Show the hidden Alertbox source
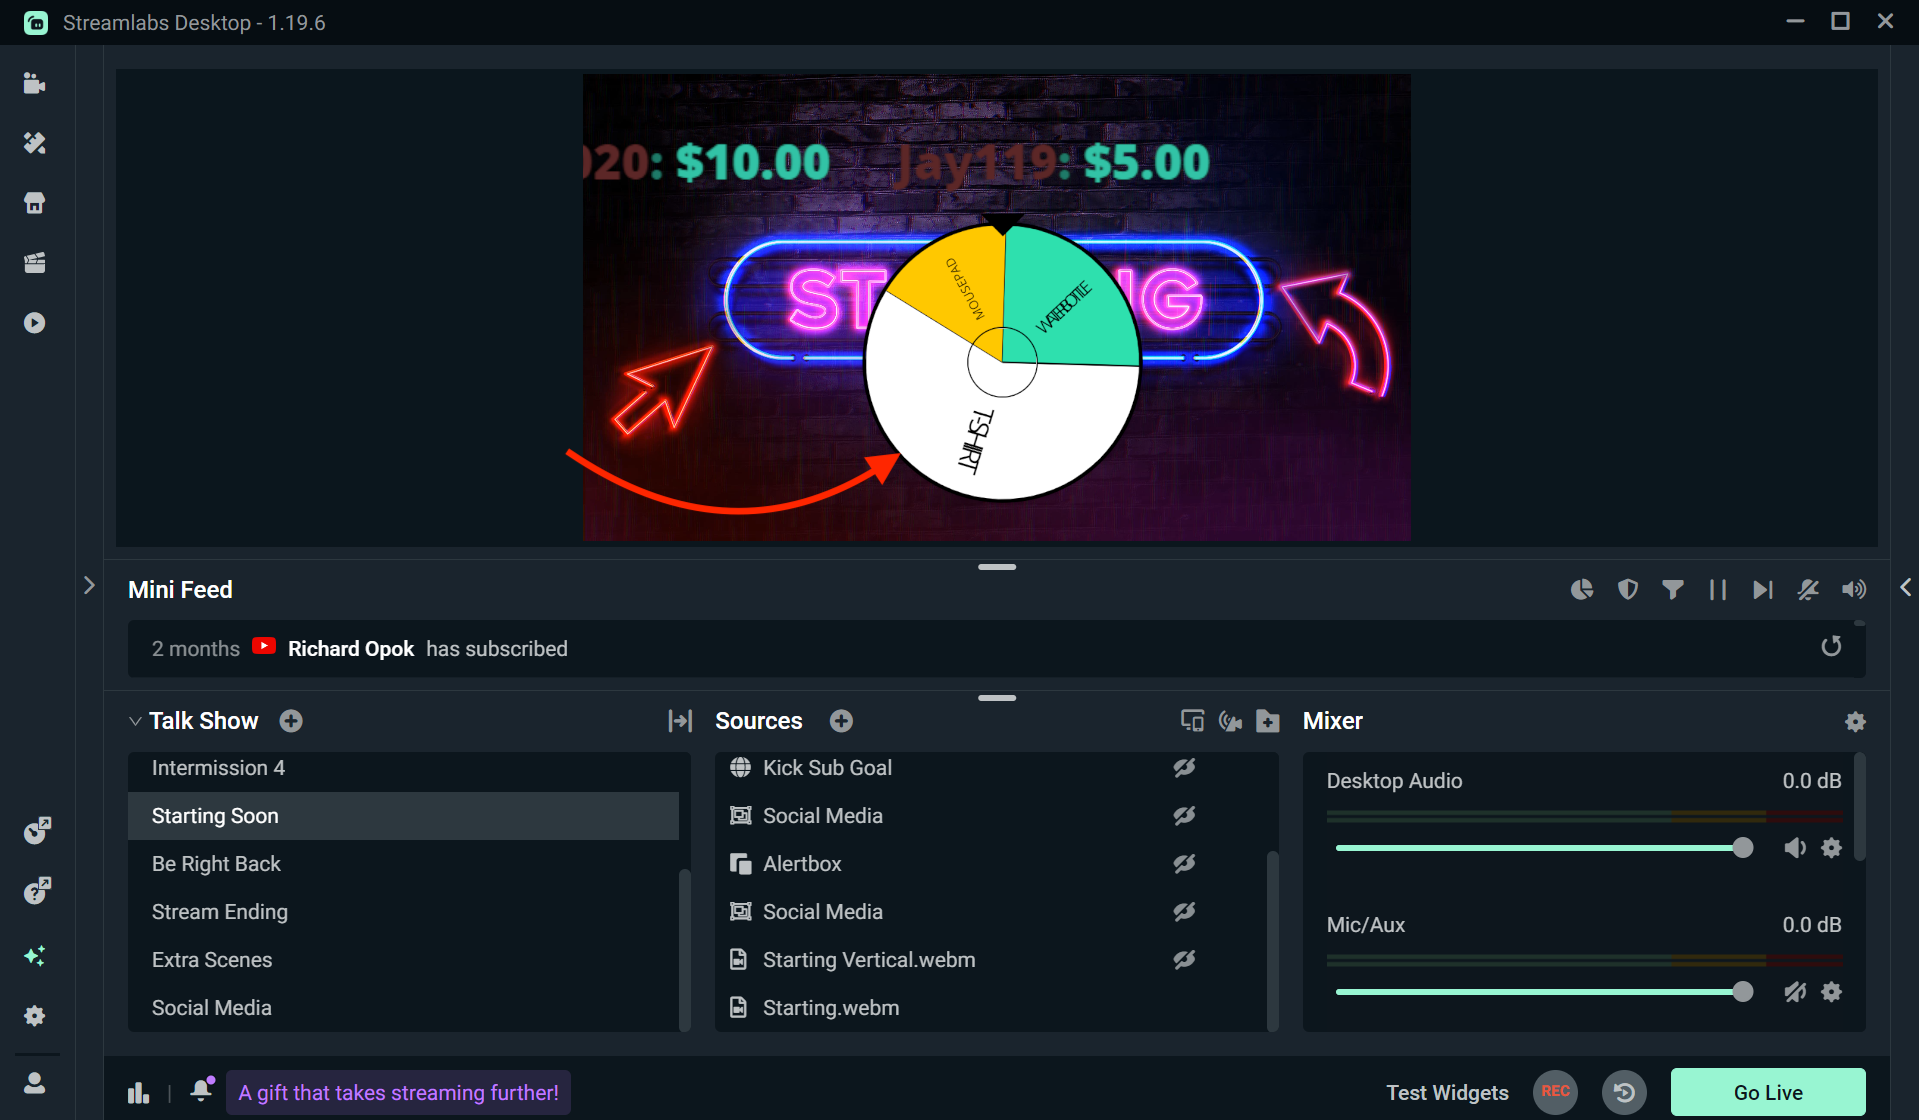Viewport: 1919px width, 1120px height. pos(1184,864)
